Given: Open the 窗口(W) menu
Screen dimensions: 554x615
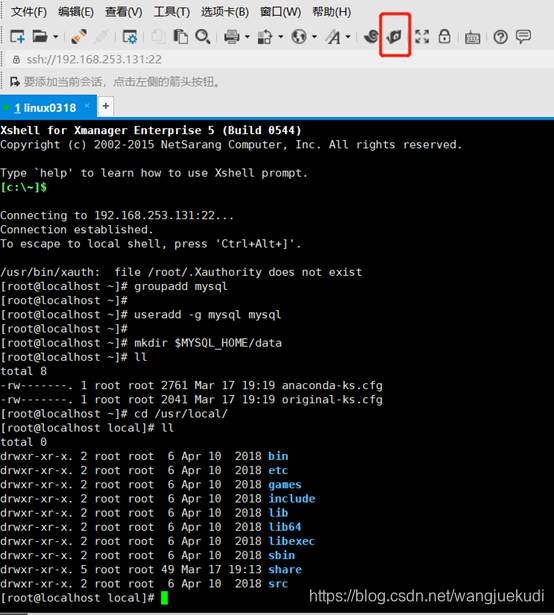Looking at the screenshot, I should point(280,12).
